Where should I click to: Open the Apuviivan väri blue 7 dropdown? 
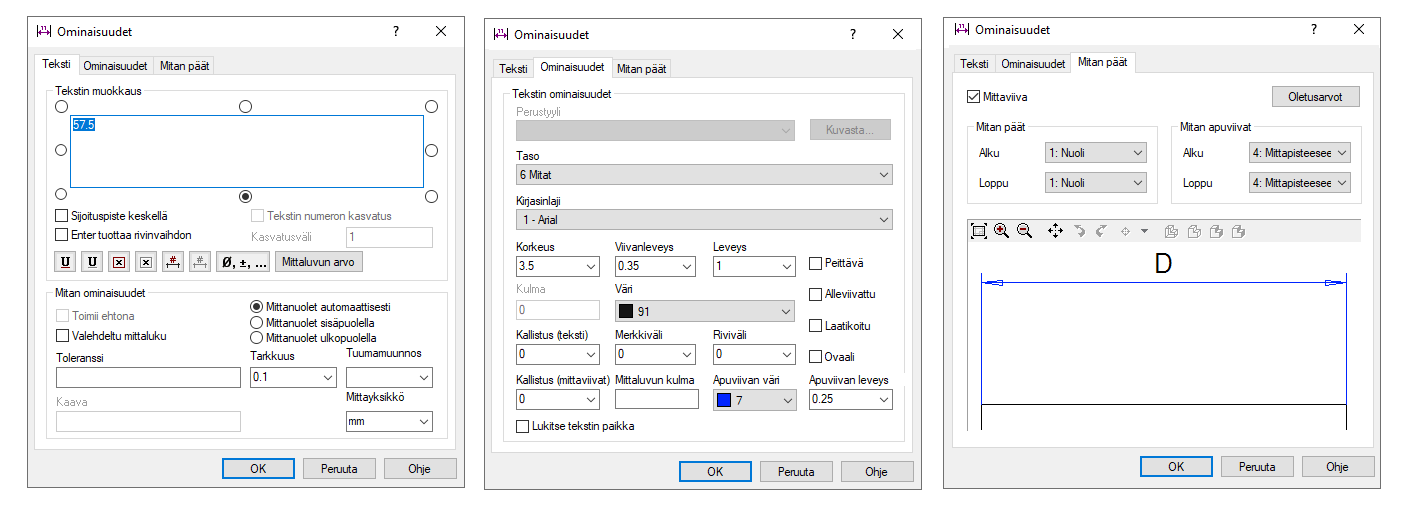pos(754,399)
